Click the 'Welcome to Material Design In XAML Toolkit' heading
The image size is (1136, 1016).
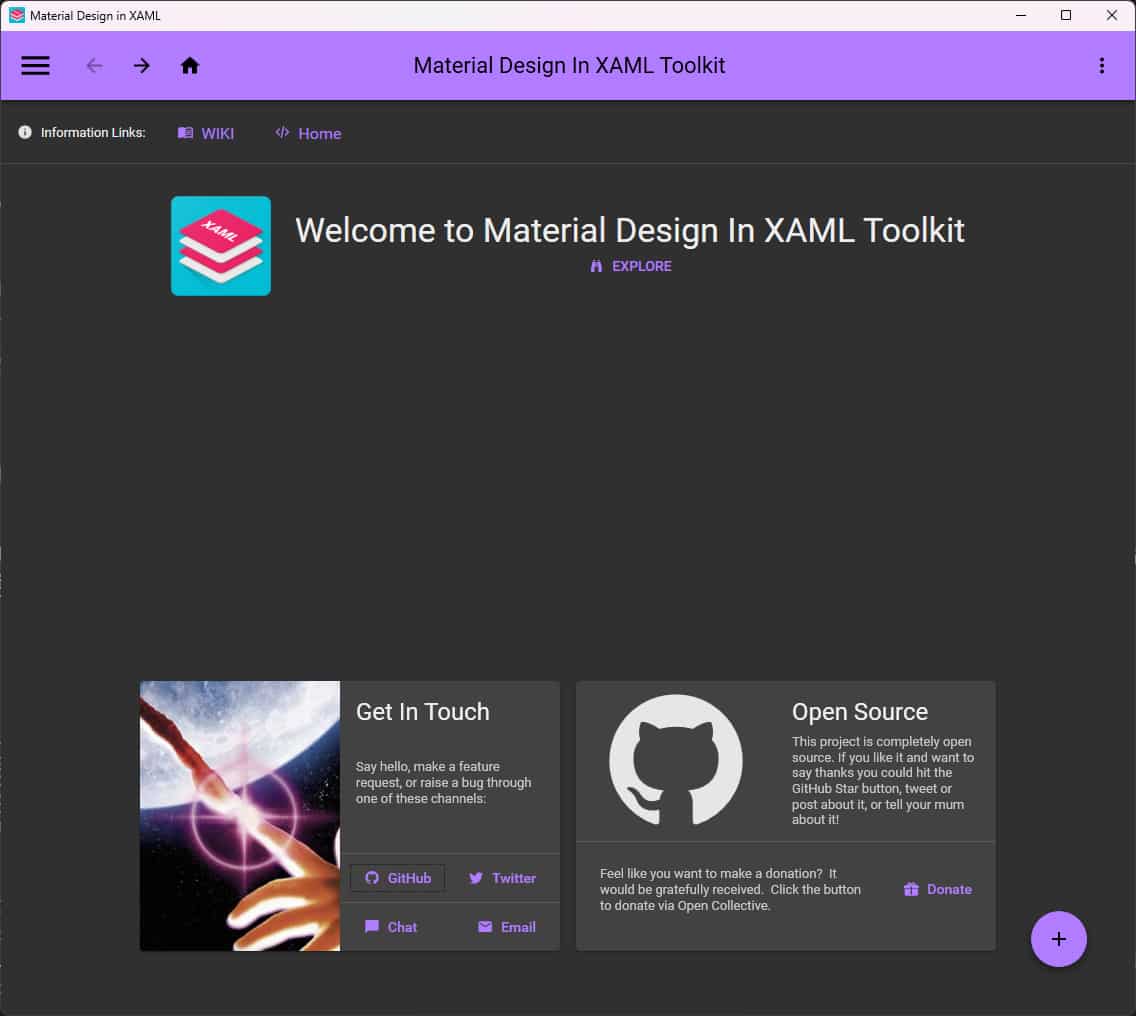[x=630, y=230]
